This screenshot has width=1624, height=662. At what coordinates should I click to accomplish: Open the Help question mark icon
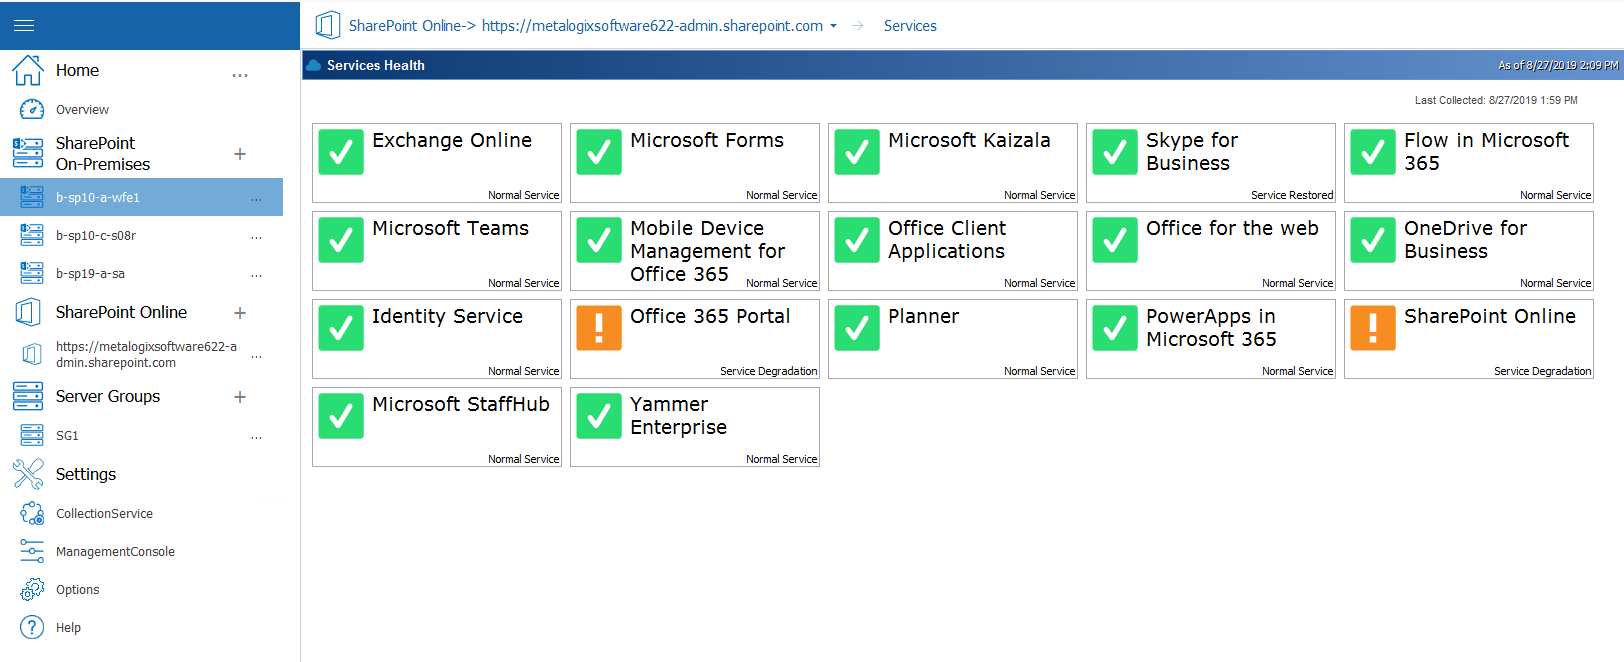coord(32,627)
